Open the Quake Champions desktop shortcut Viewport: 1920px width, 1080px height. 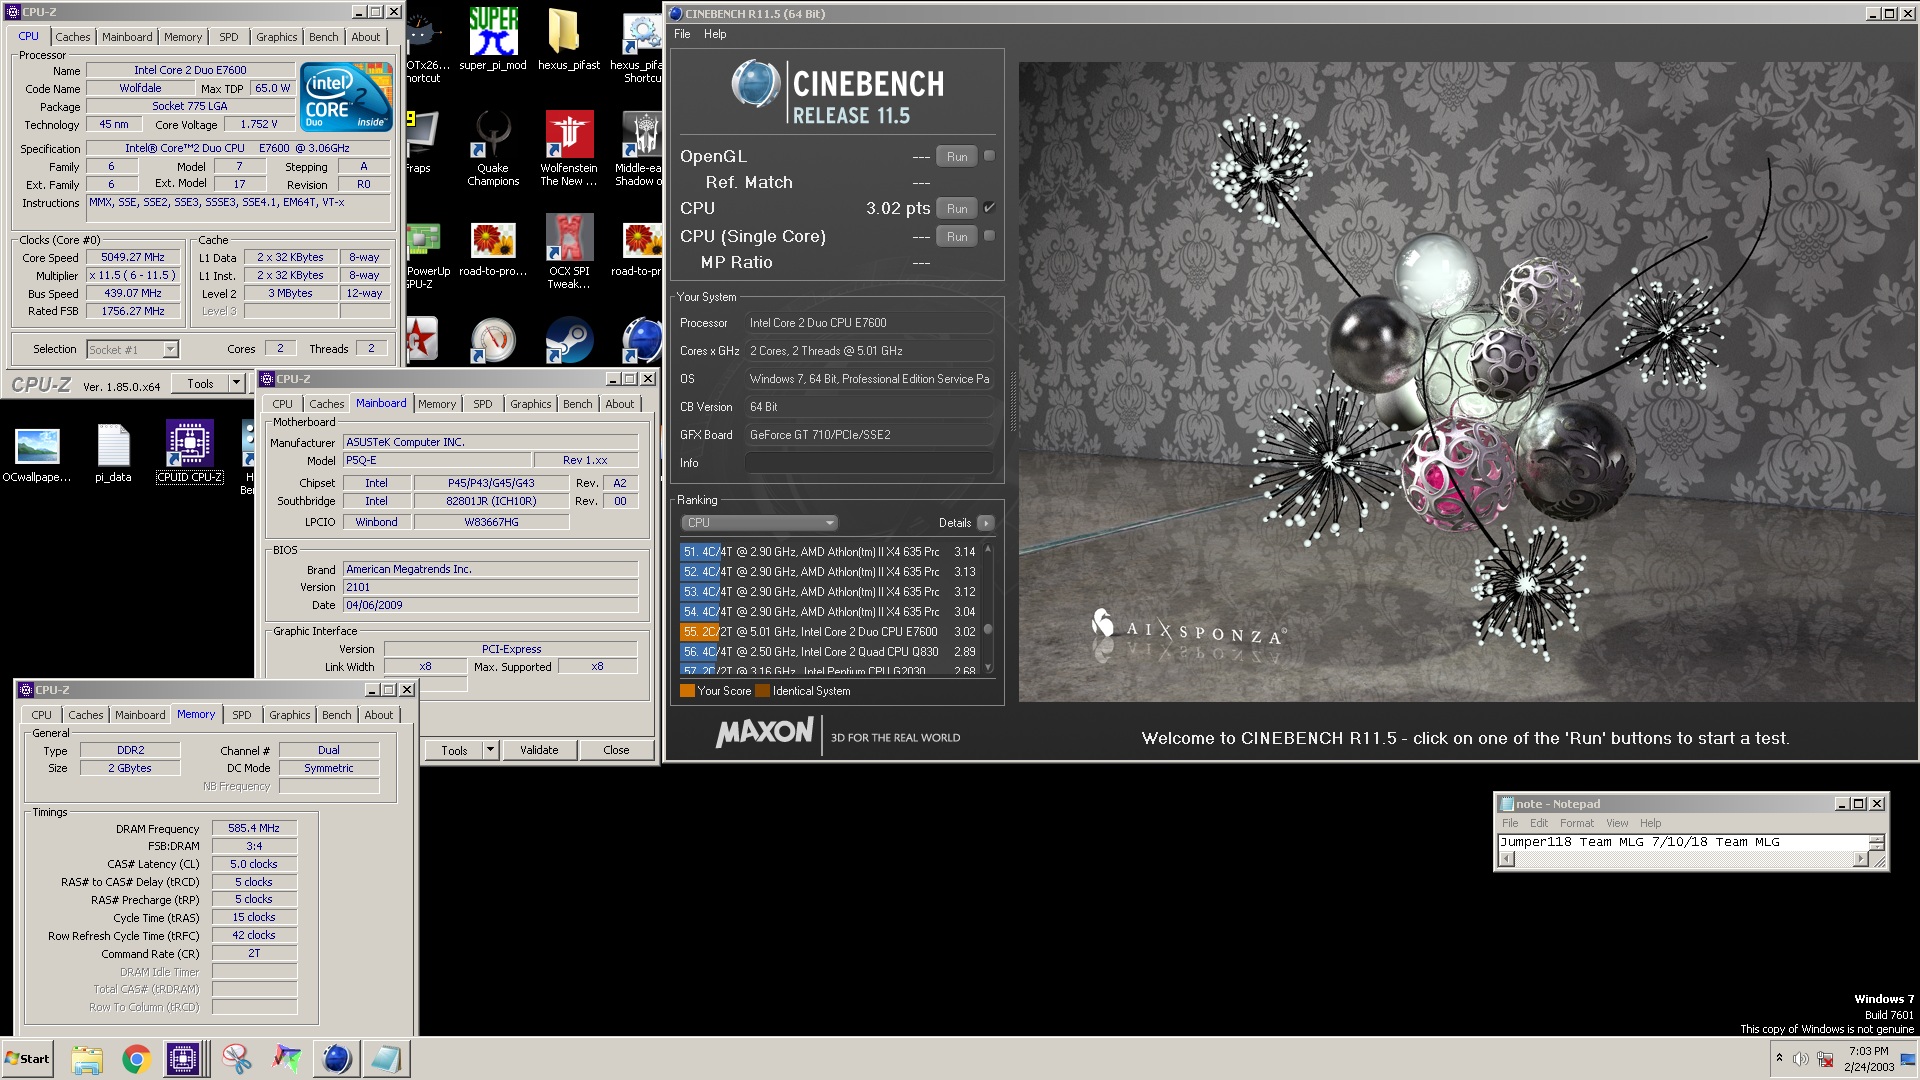pyautogui.click(x=493, y=148)
